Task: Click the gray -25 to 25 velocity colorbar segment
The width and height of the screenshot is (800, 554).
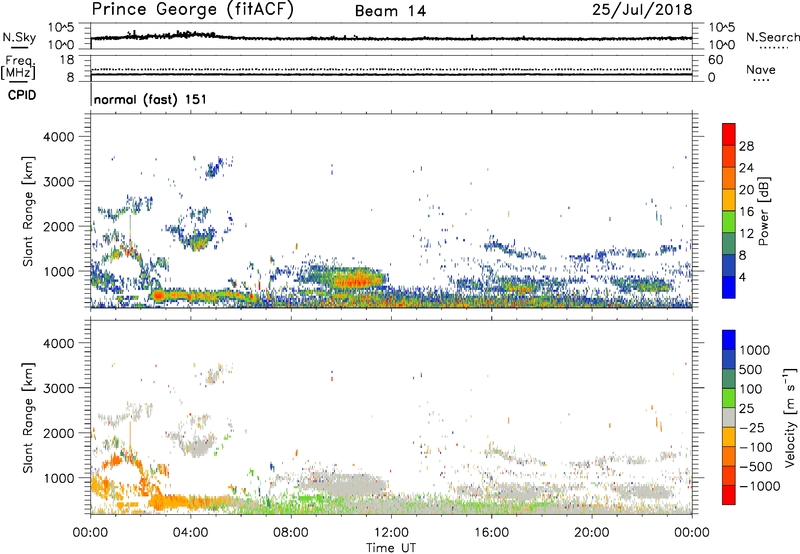Action: tap(729, 418)
